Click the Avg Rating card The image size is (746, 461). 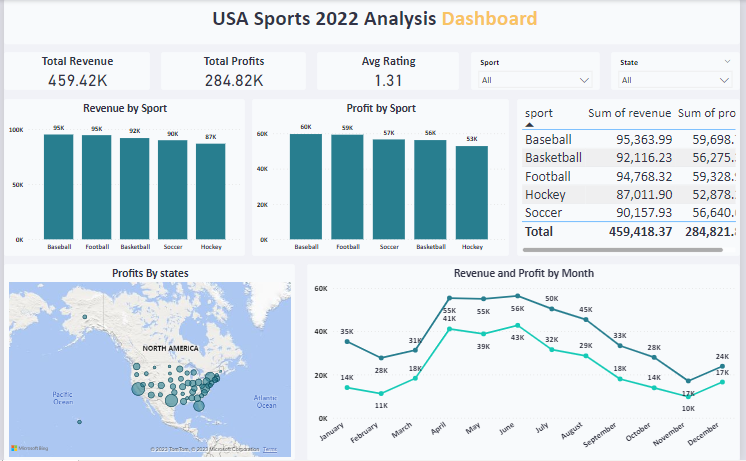(388, 72)
